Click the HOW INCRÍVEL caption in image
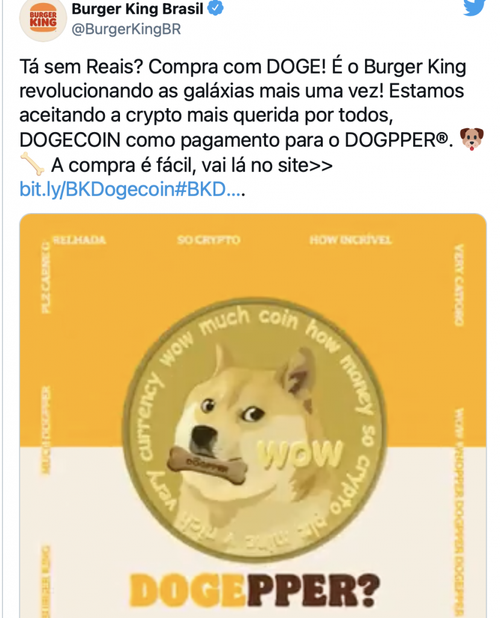Viewport: 500px width, 618px height. [351, 240]
